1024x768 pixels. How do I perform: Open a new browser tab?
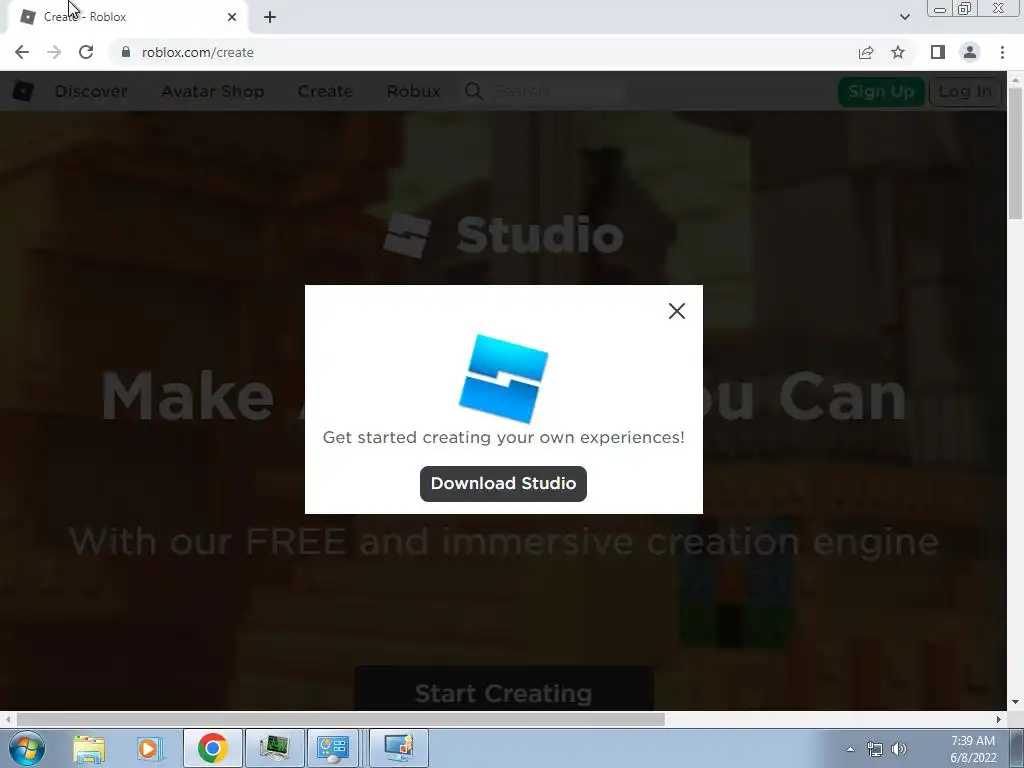(x=270, y=17)
